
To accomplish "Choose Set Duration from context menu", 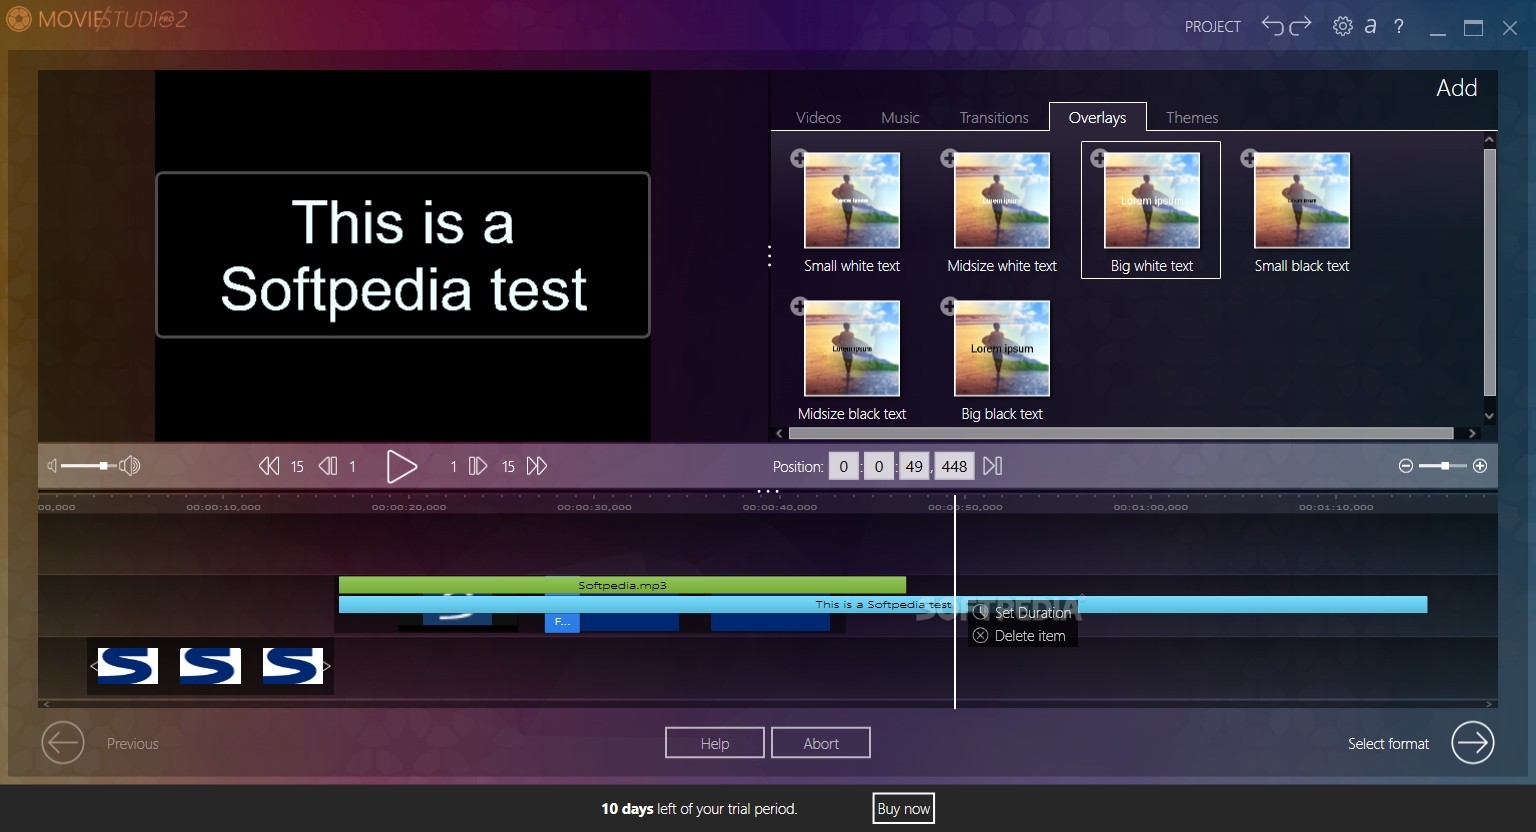I will 1023,612.
